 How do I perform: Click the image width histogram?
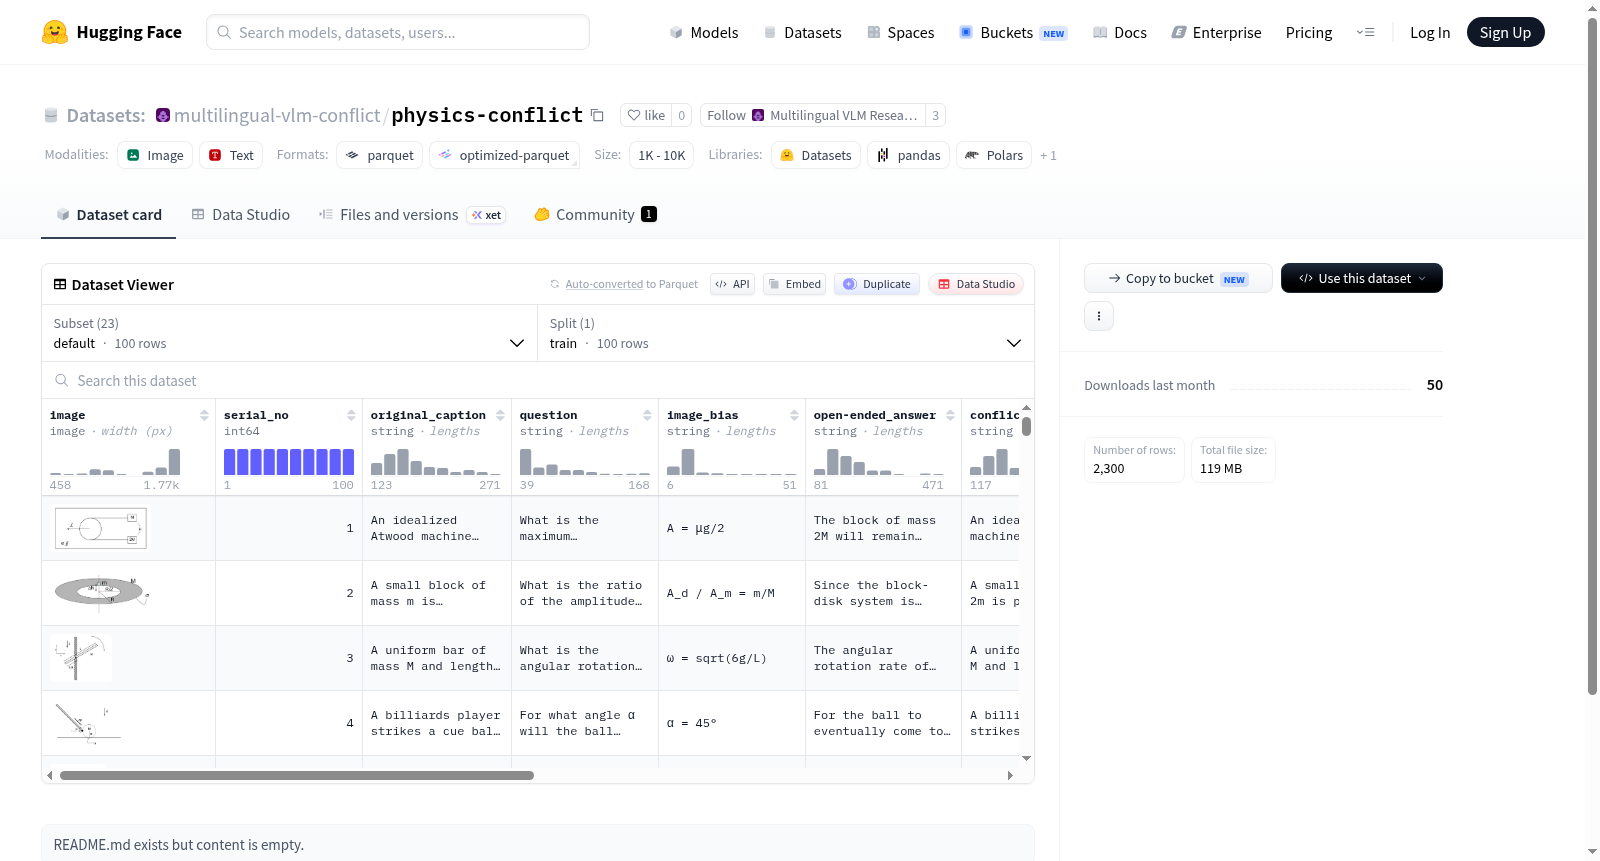(115, 461)
